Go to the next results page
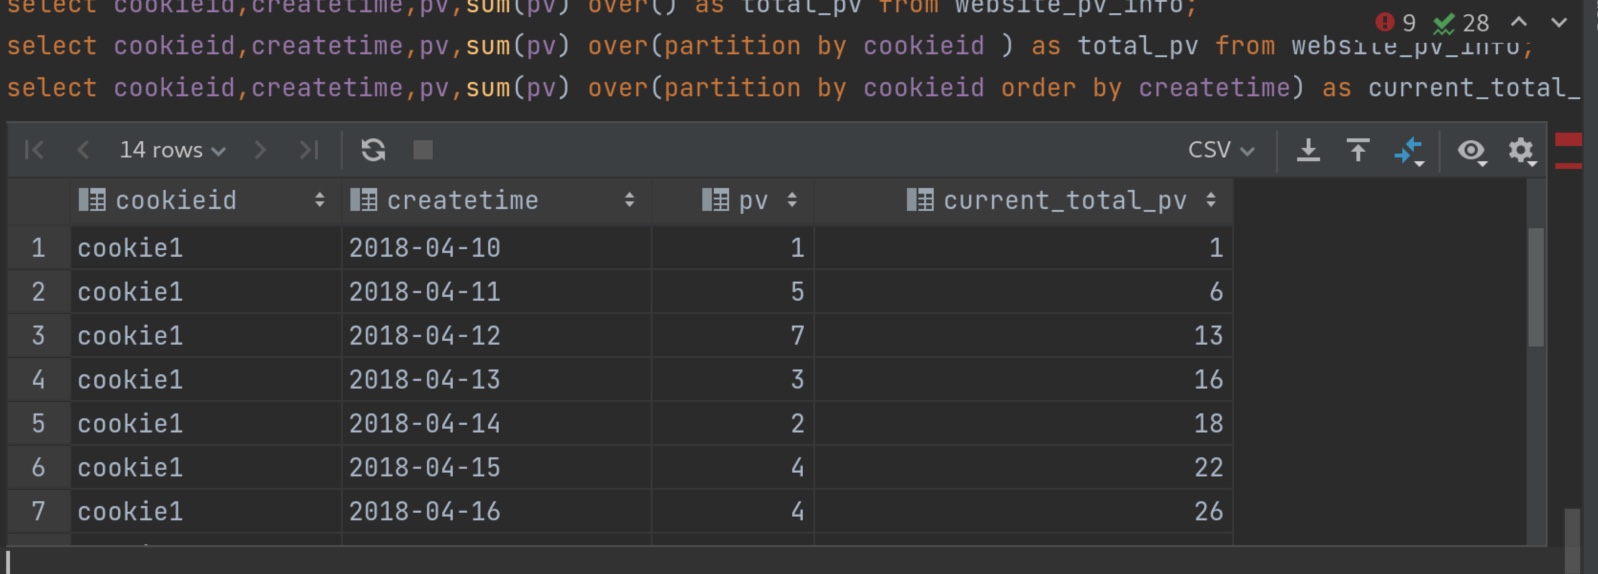 [260, 150]
